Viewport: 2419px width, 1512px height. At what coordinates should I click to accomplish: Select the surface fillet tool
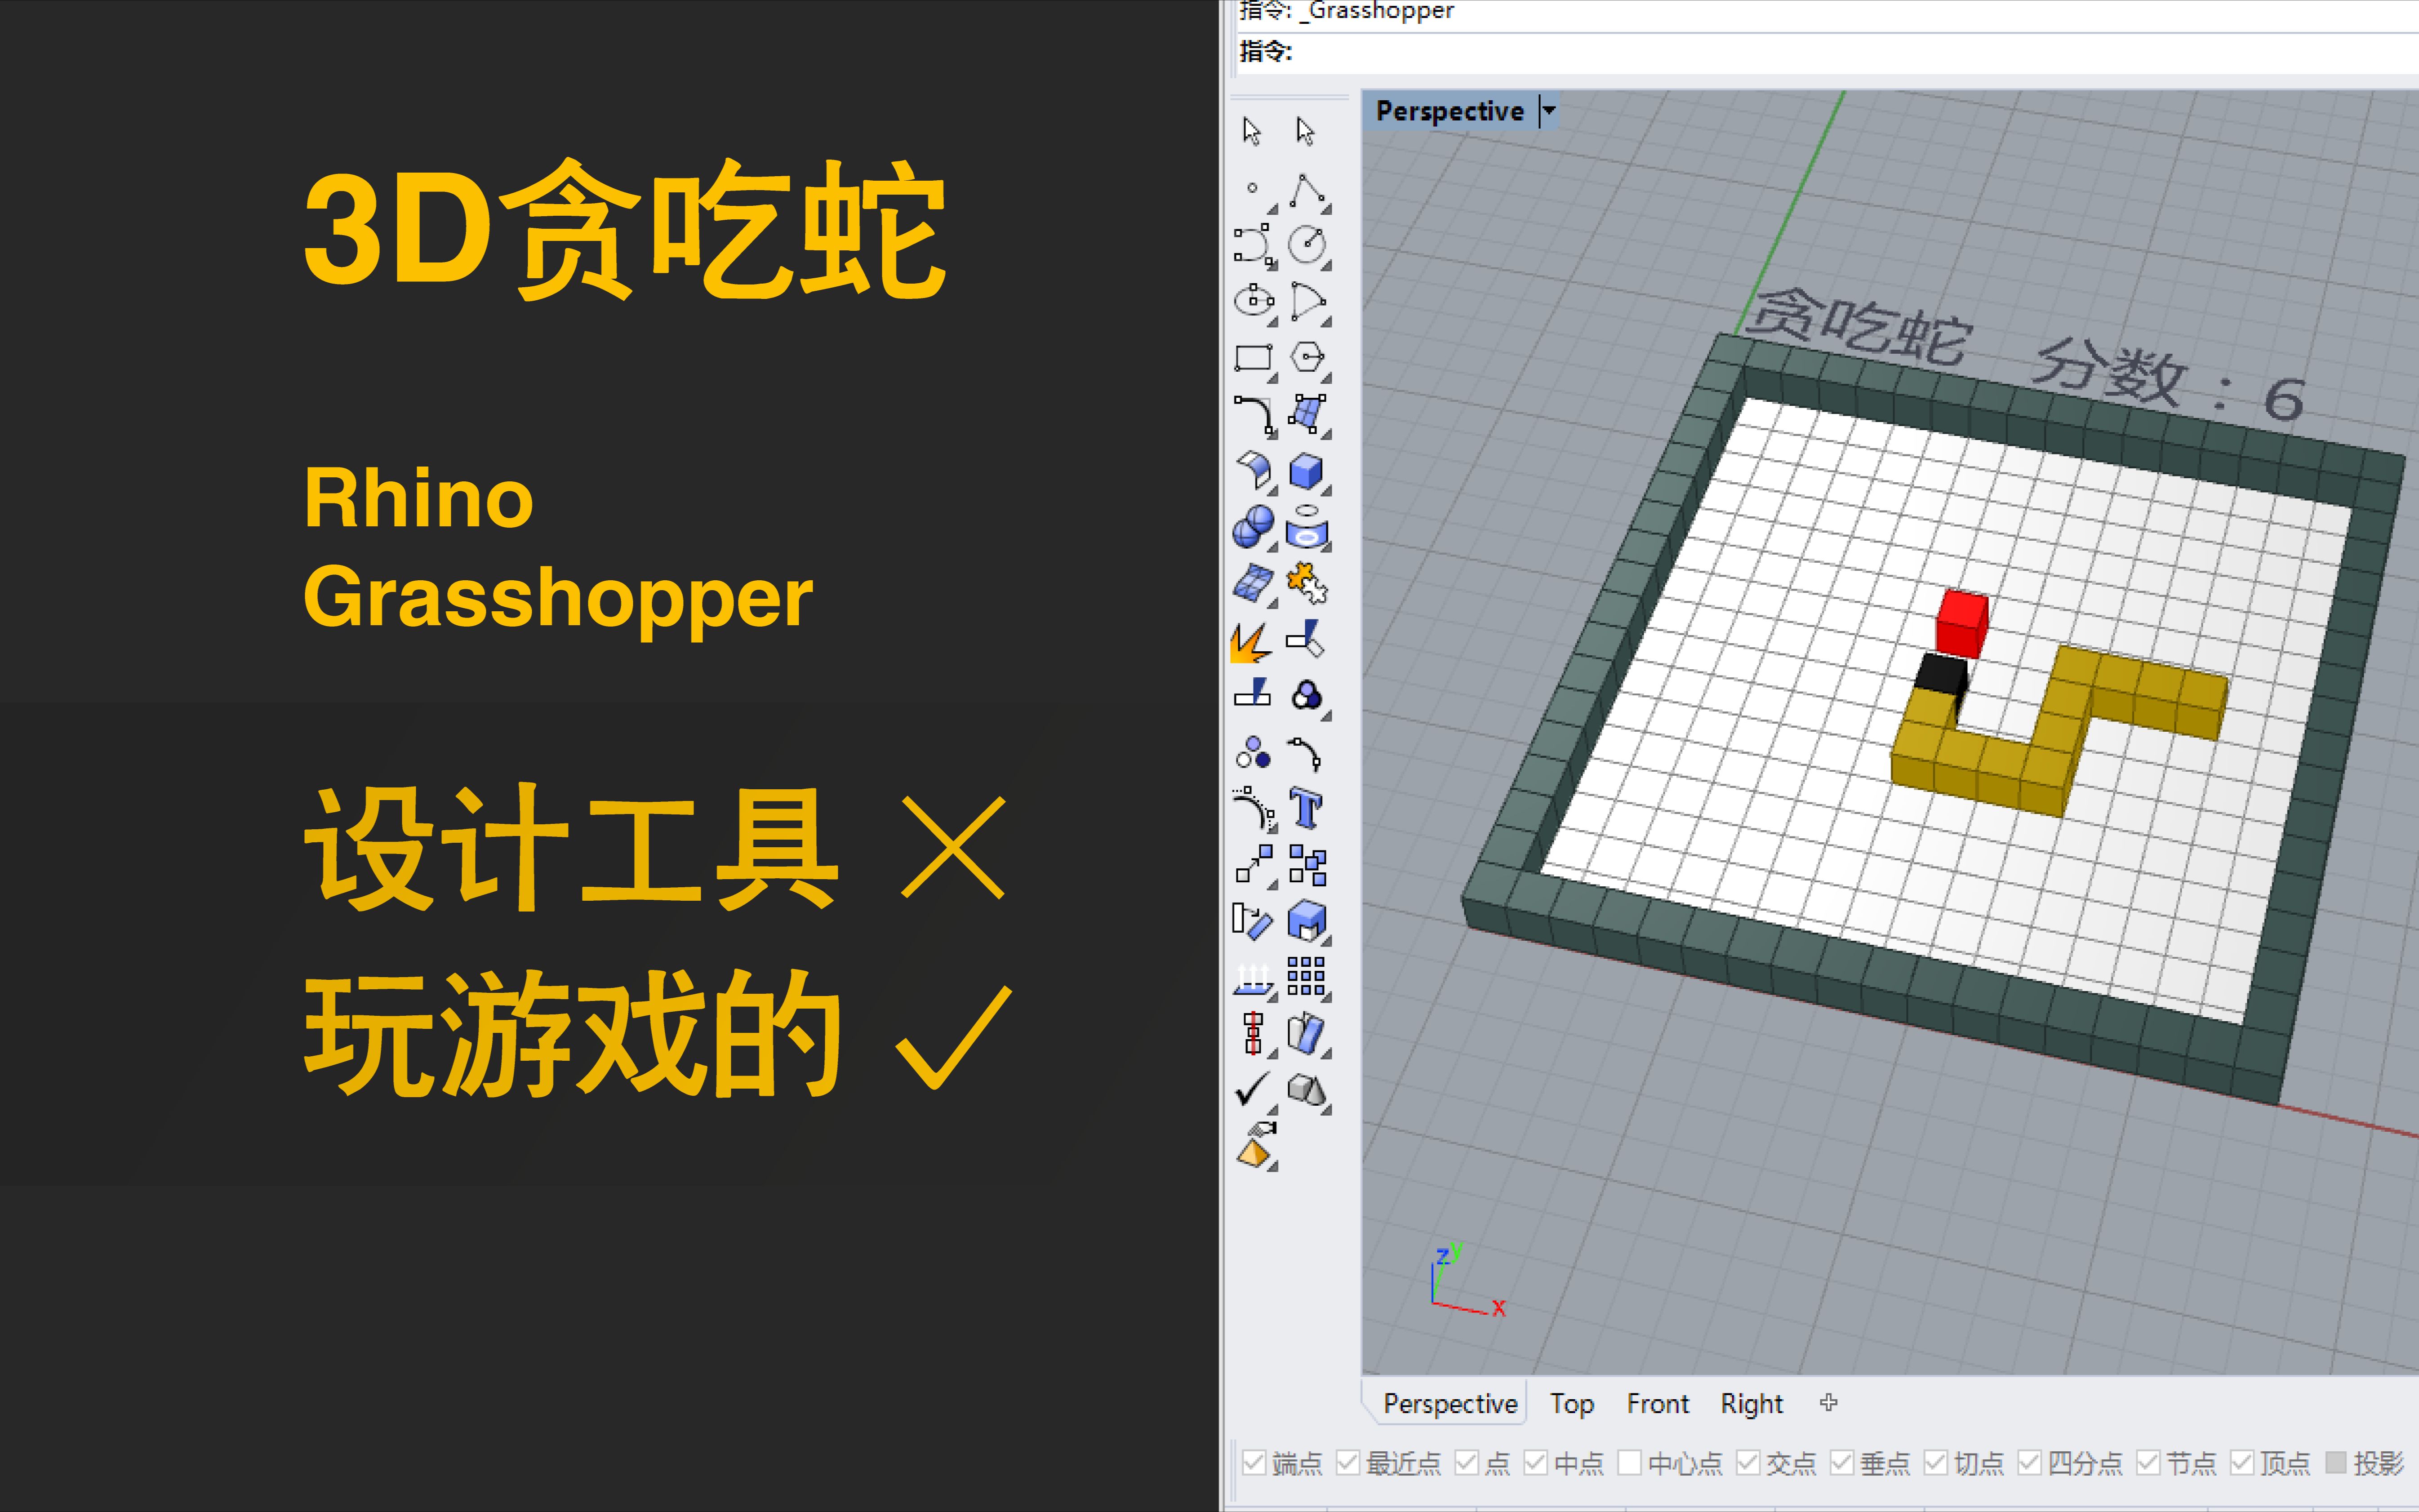tap(1254, 471)
